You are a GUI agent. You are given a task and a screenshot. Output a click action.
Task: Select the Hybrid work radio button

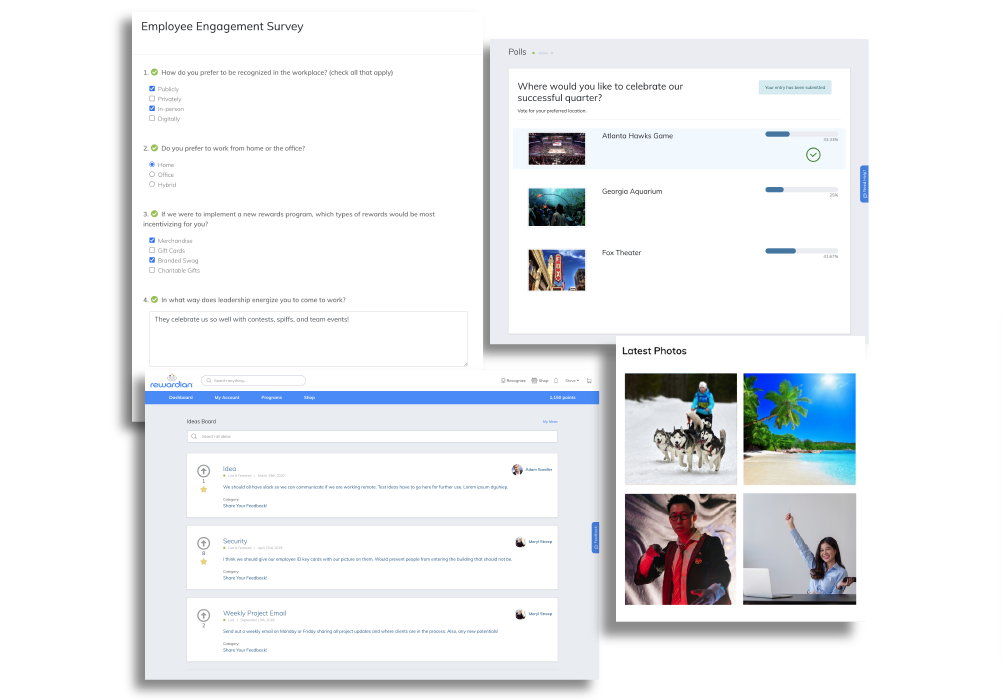coord(152,185)
